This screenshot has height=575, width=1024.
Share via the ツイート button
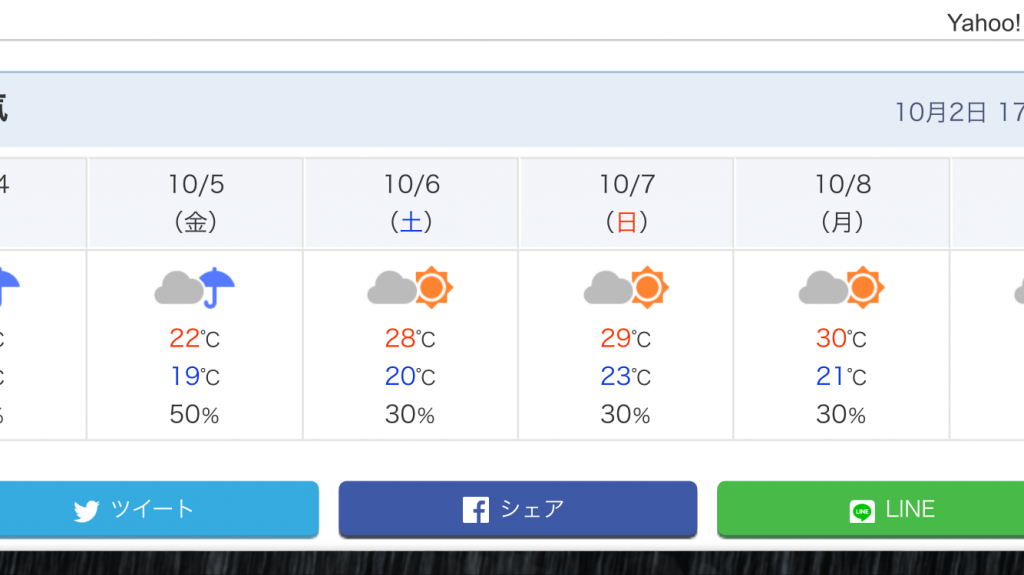pos(159,510)
